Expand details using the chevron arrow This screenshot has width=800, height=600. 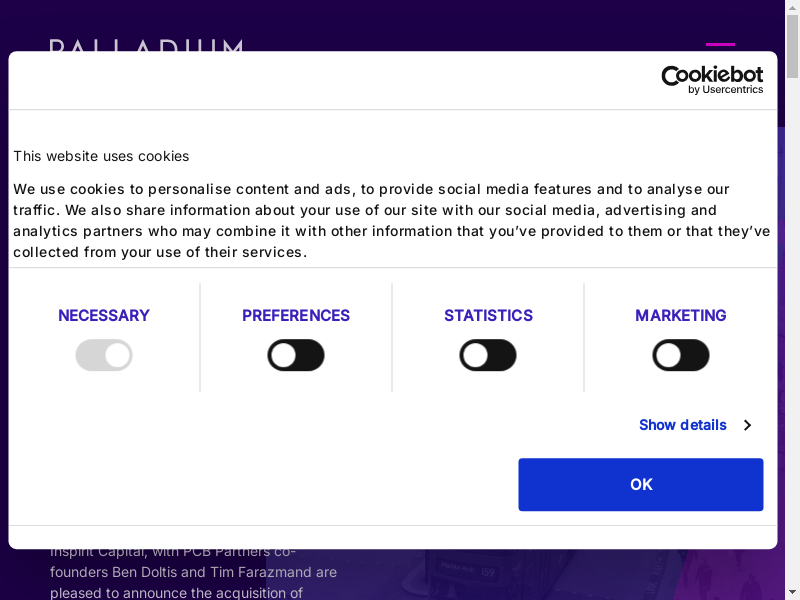(x=747, y=425)
